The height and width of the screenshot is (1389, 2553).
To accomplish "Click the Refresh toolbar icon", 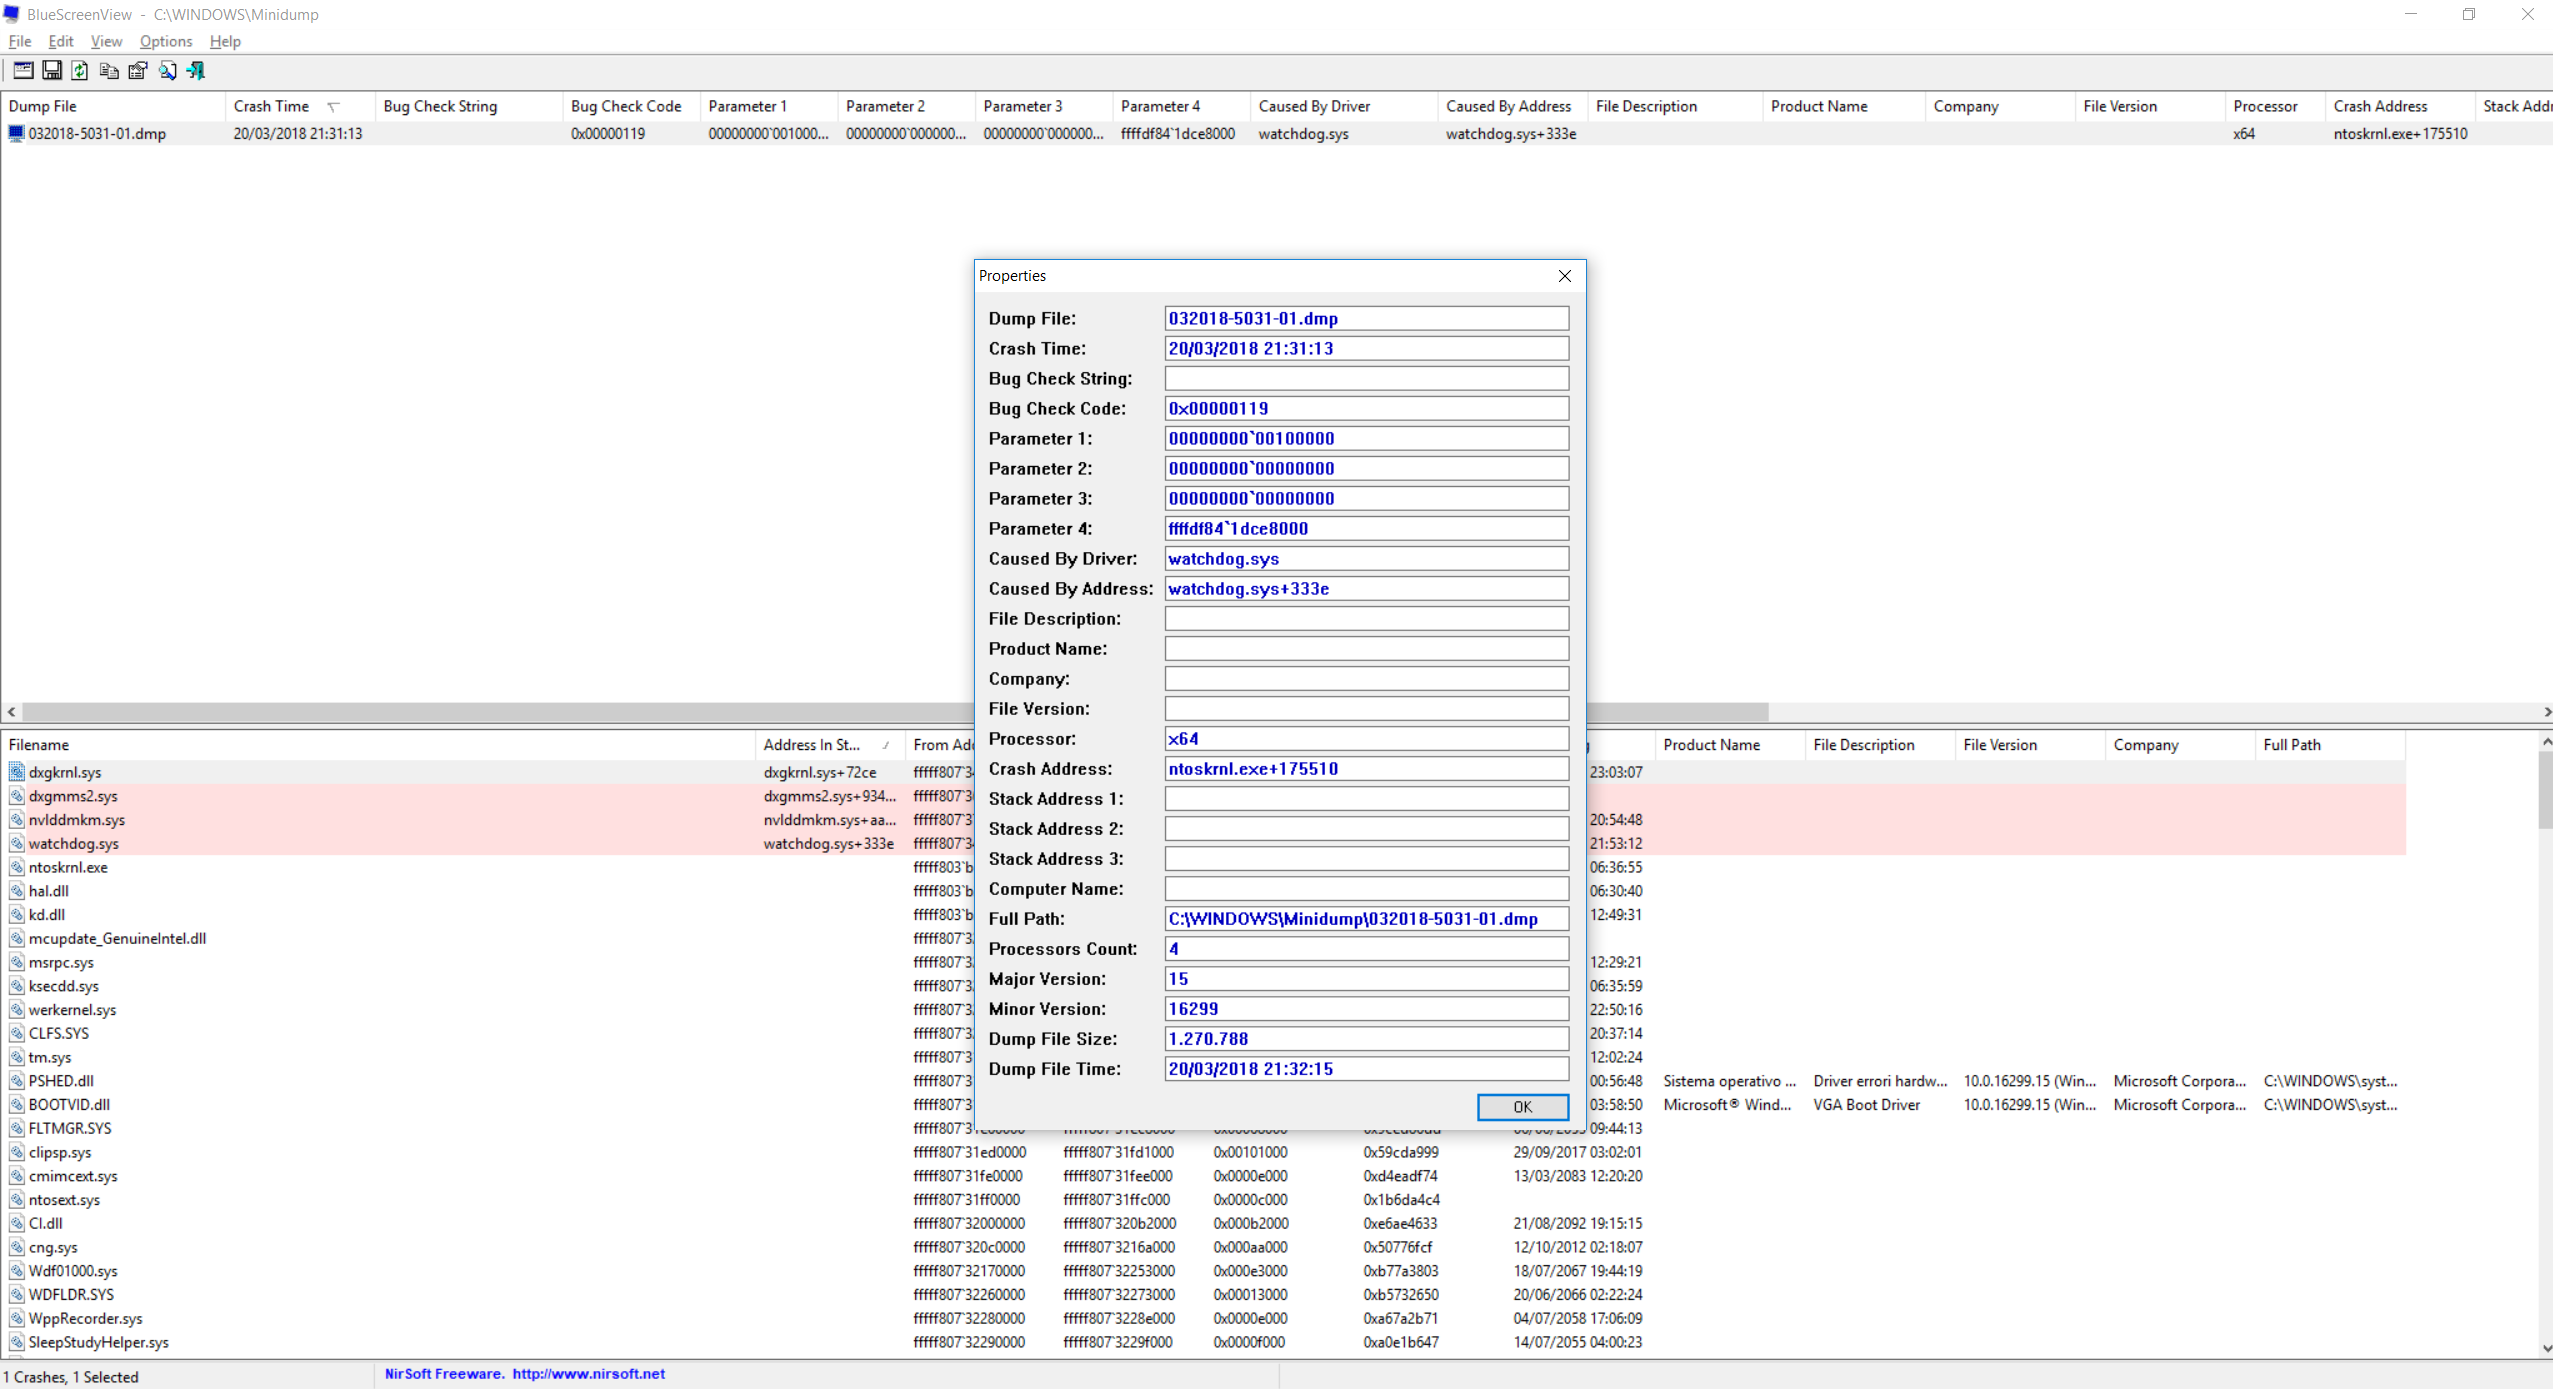I will [80, 71].
